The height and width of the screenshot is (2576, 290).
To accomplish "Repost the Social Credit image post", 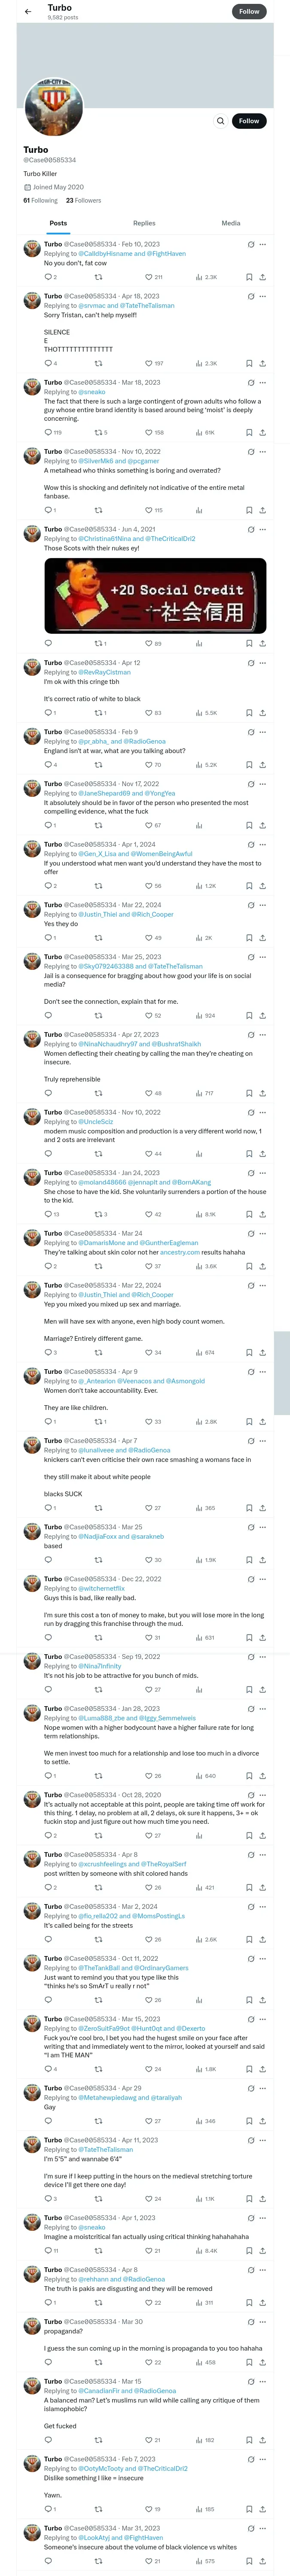I will 98,643.
